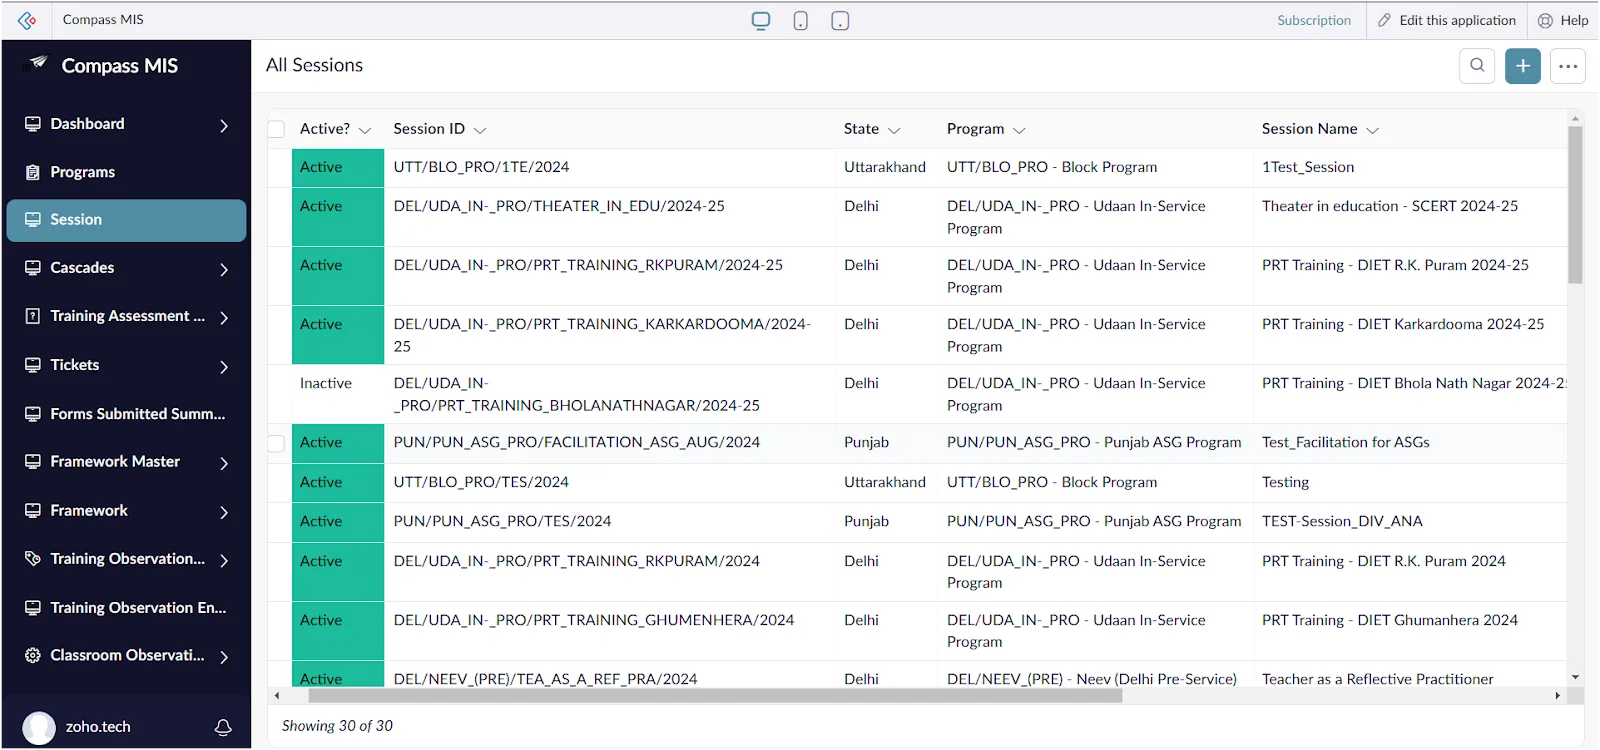Expand the Framework Master chevron
The width and height of the screenshot is (1600, 750).
click(224, 463)
